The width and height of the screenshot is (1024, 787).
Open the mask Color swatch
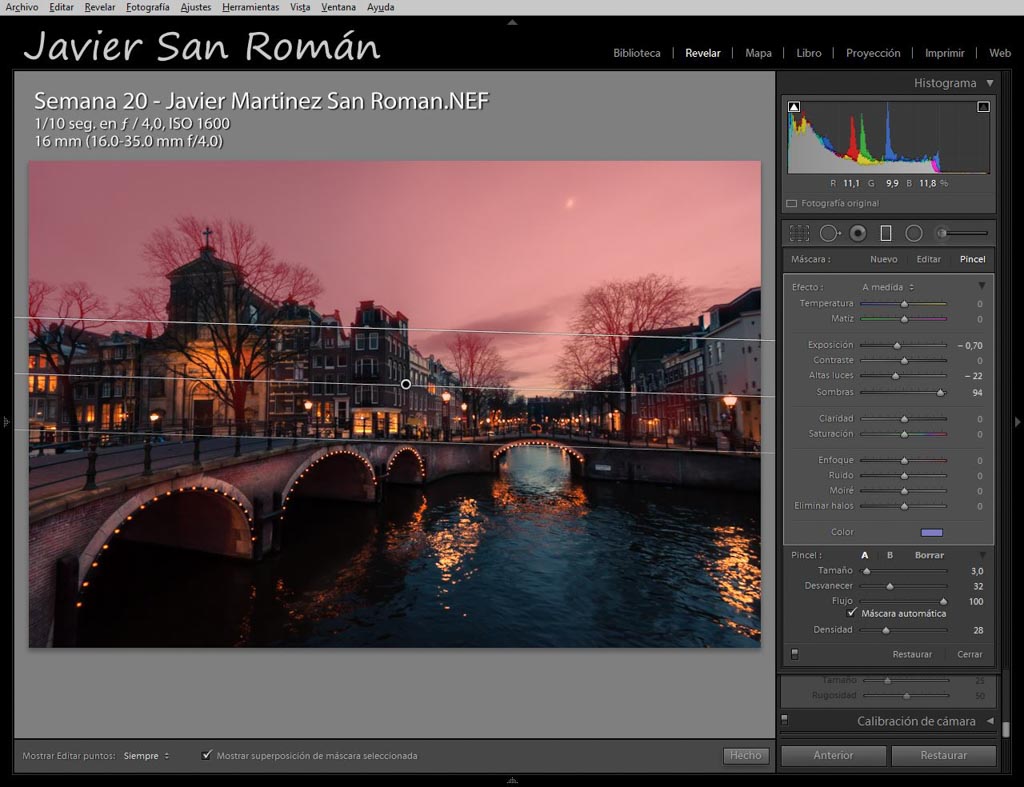tap(931, 532)
